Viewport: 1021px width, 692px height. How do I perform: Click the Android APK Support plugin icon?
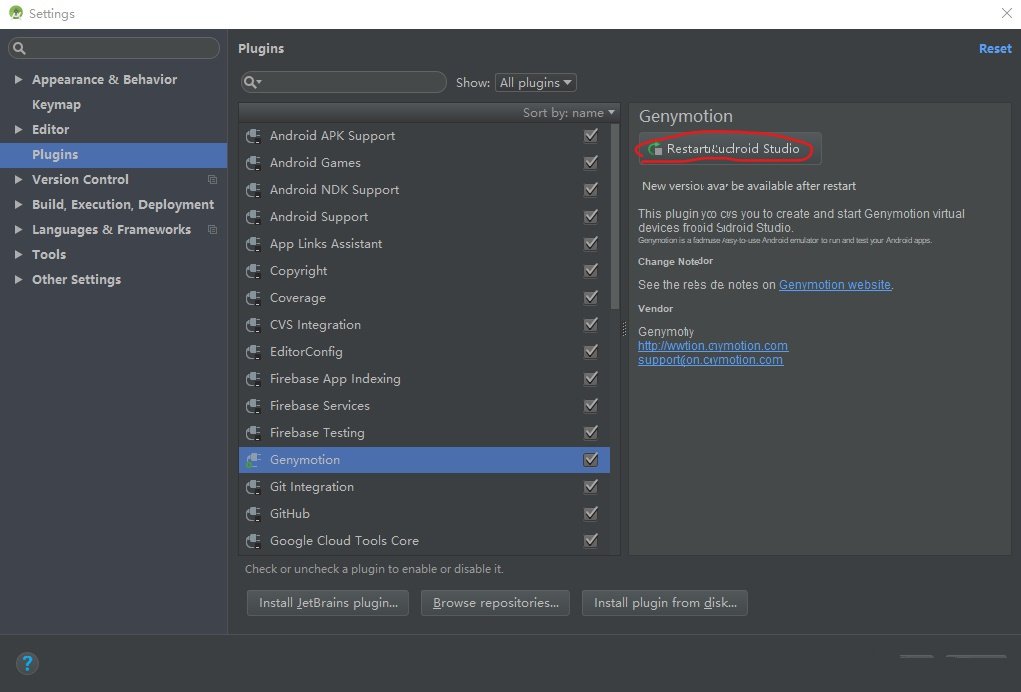(253, 135)
